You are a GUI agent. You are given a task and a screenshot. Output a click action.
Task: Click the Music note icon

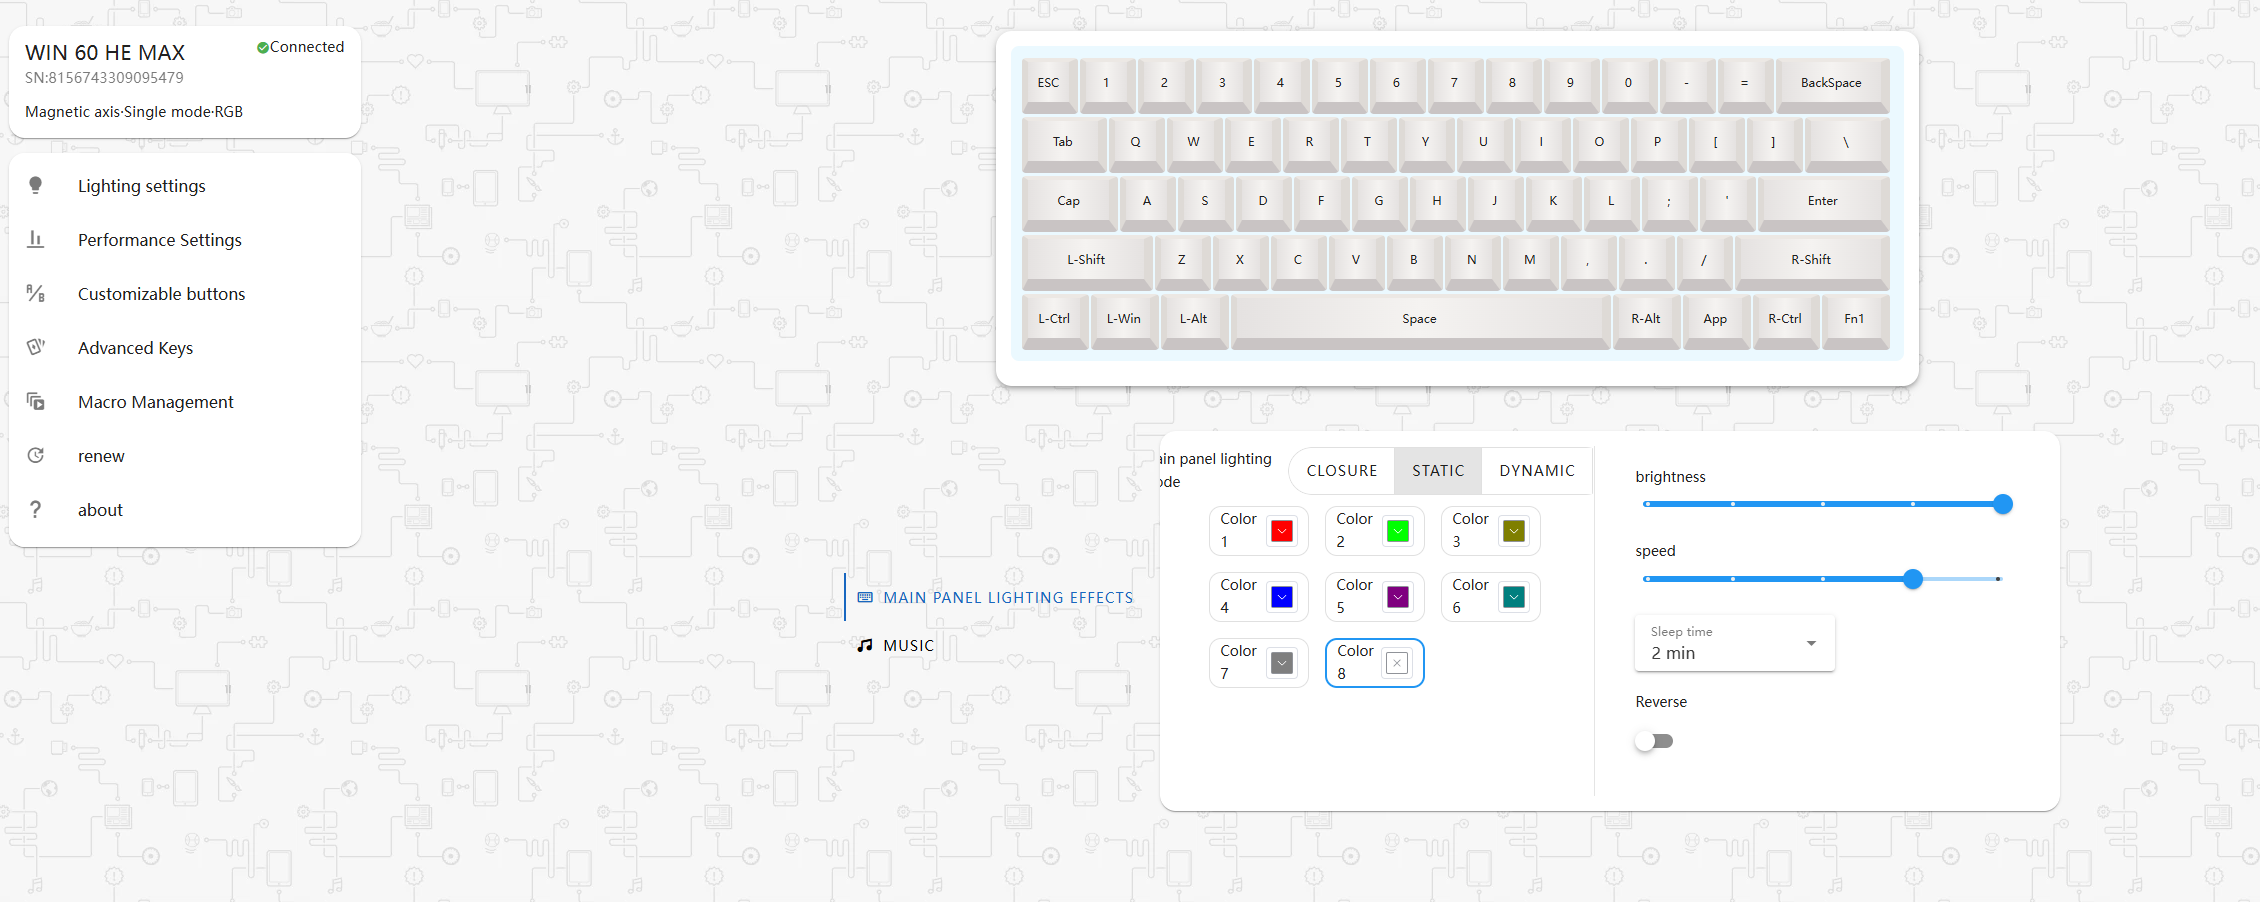[x=865, y=645]
